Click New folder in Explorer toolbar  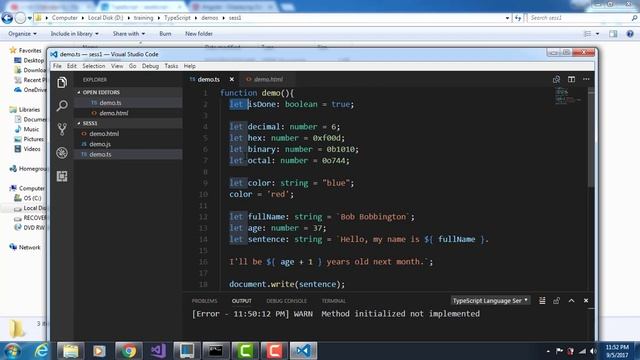pos(199,33)
